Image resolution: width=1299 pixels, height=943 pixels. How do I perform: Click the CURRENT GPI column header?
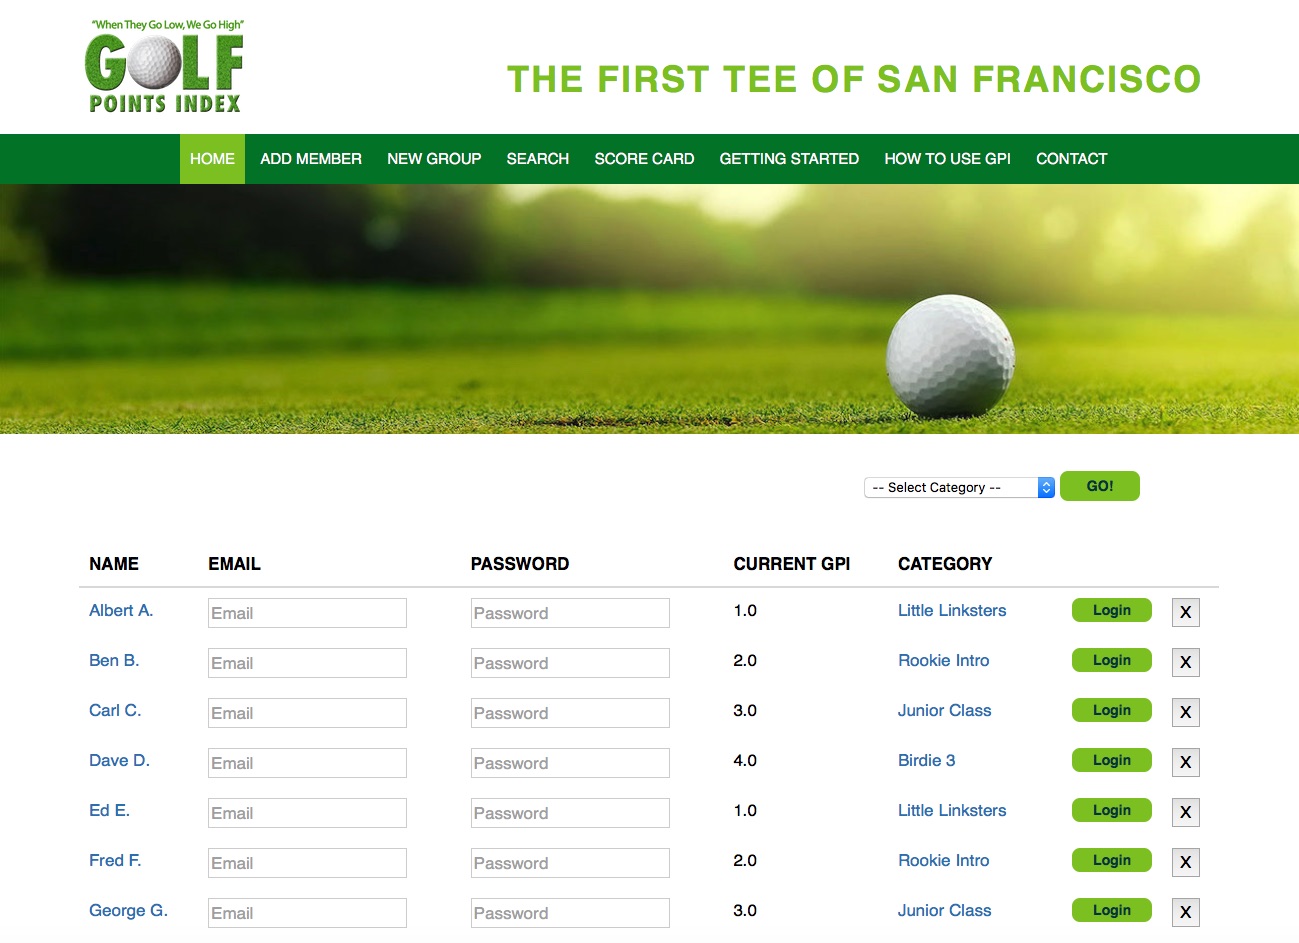click(x=791, y=564)
